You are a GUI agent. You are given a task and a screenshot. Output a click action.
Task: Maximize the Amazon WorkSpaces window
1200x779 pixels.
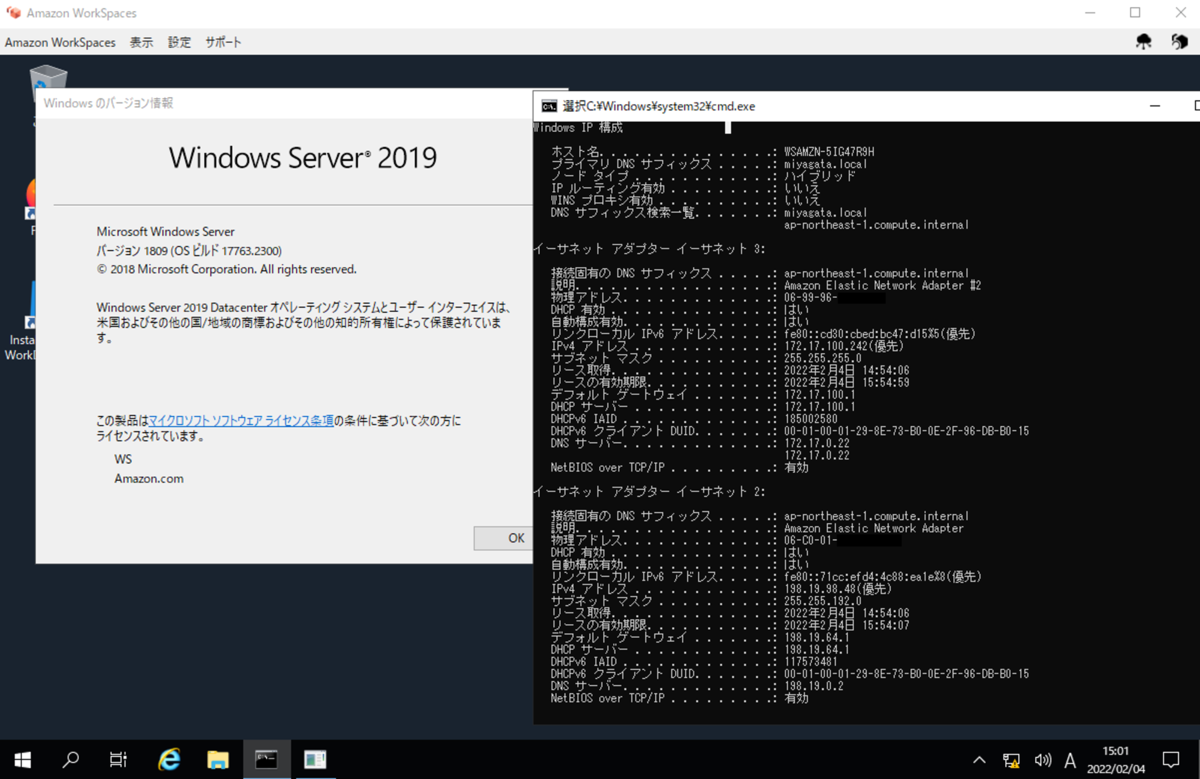(x=1135, y=13)
